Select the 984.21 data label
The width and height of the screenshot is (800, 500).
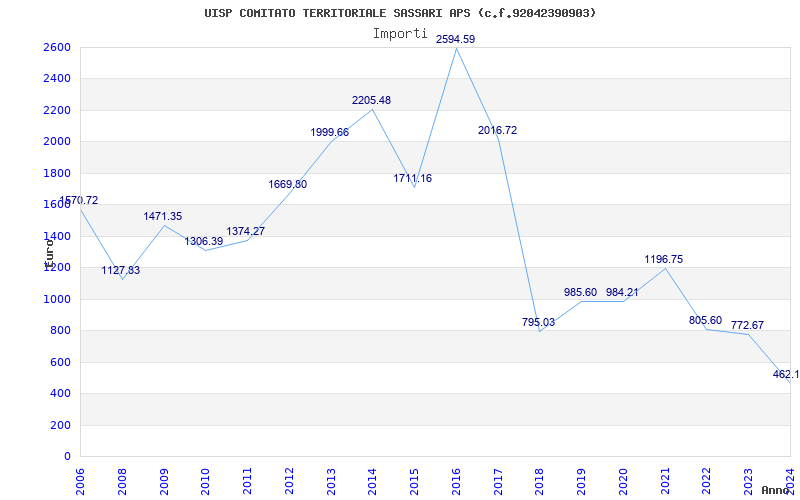pos(622,293)
